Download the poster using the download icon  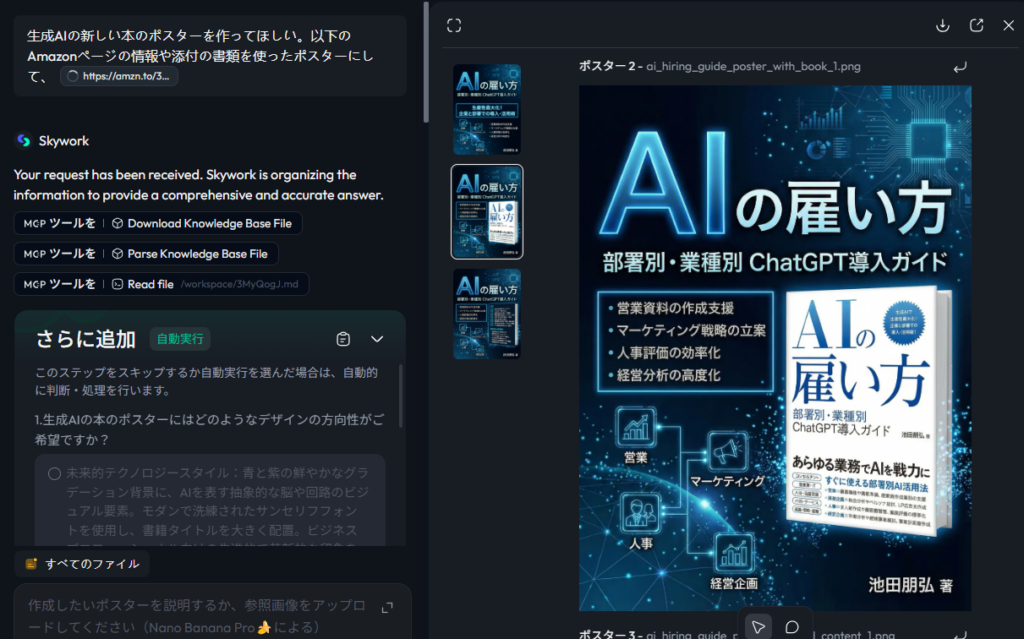pyautogui.click(x=942, y=26)
